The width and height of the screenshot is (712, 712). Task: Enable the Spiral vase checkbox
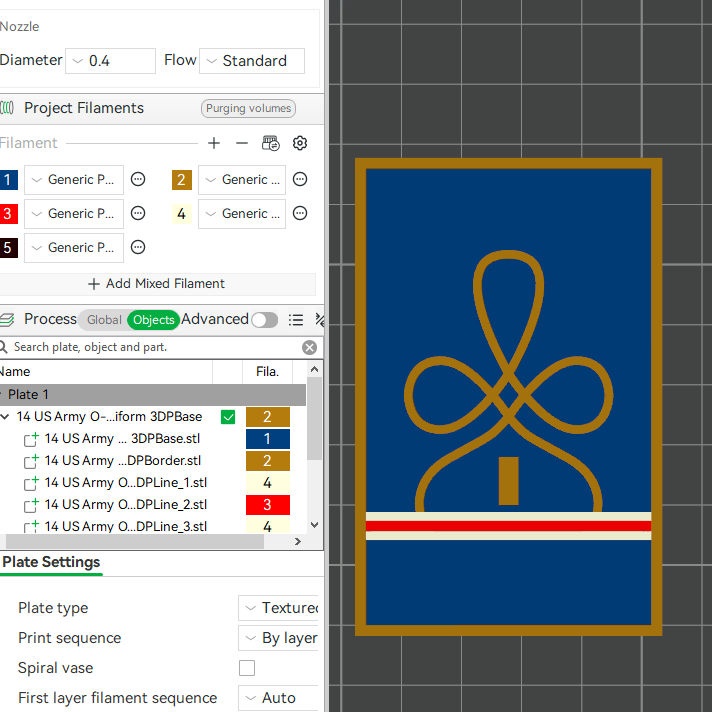point(247,668)
